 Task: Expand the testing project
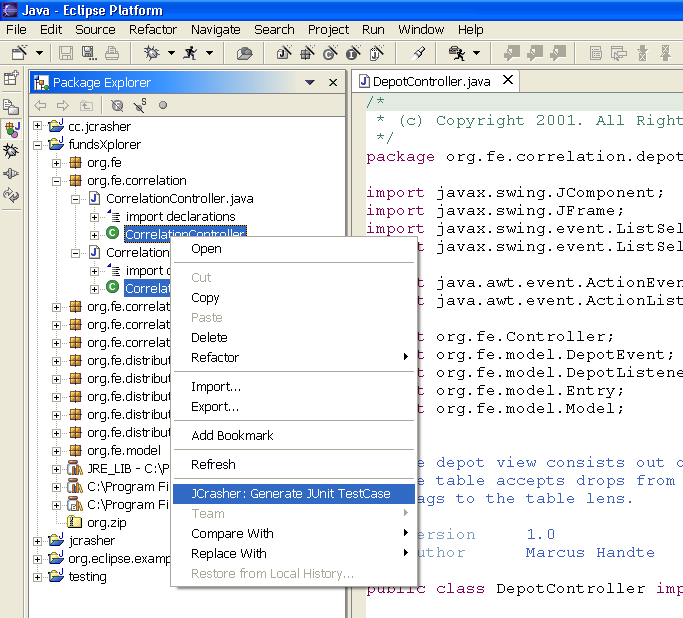[38, 577]
